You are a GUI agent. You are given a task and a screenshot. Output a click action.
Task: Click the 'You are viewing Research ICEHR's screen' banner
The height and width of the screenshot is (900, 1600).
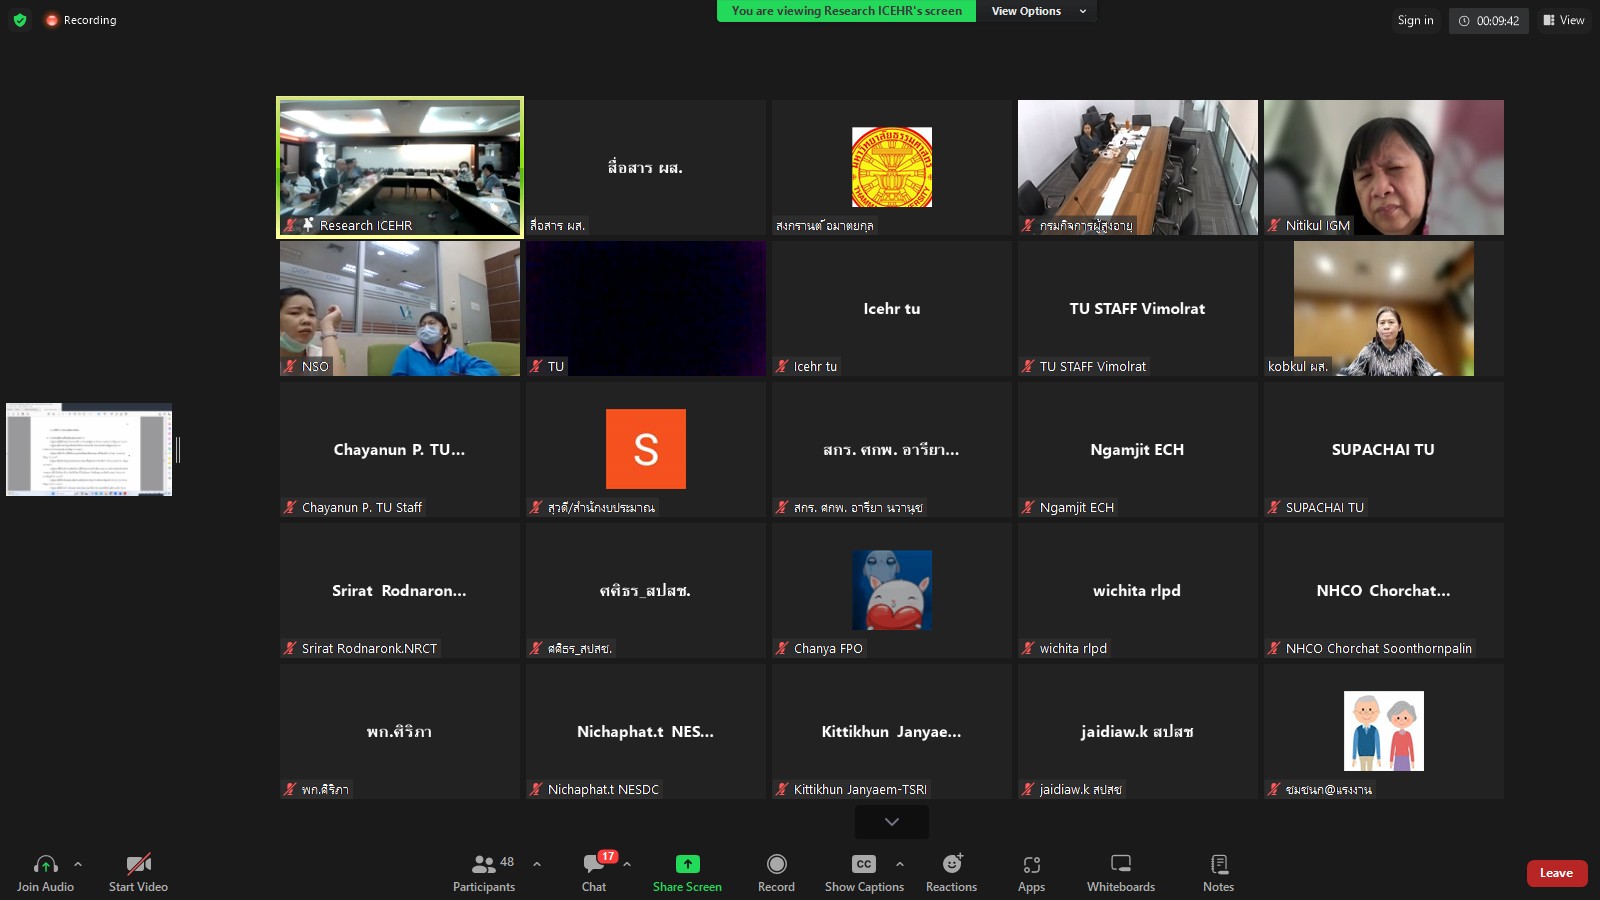click(x=846, y=11)
